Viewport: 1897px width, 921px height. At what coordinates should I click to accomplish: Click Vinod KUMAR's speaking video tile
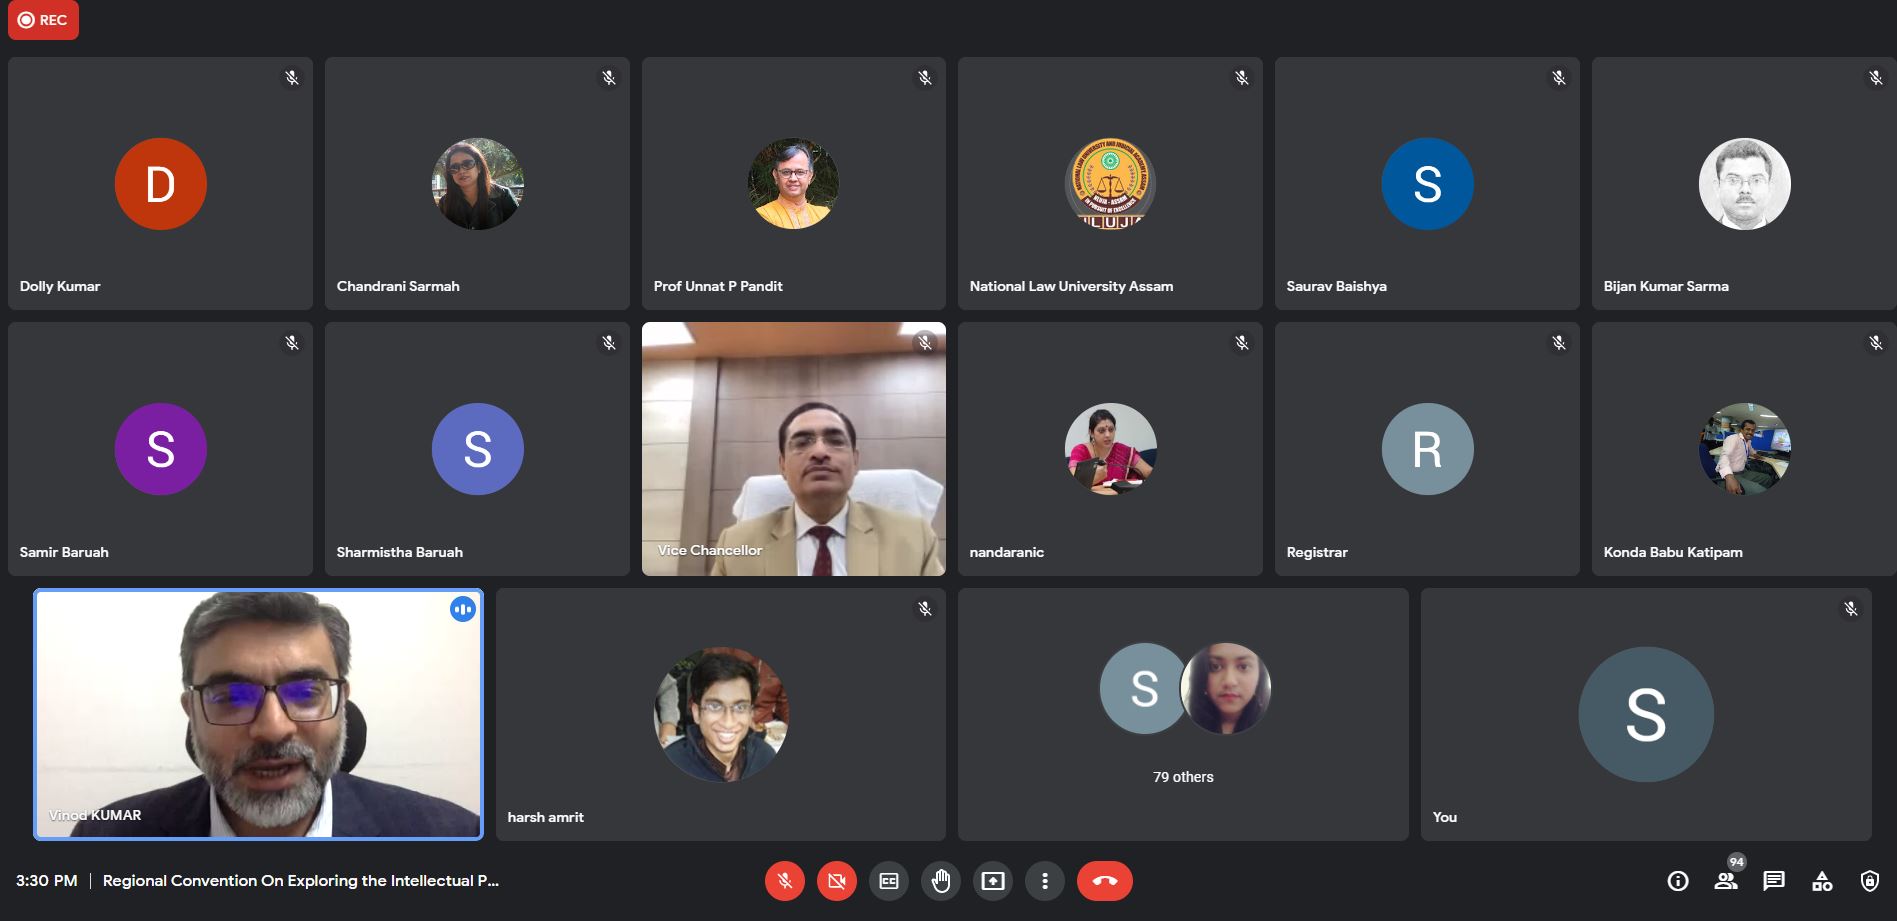[259, 714]
